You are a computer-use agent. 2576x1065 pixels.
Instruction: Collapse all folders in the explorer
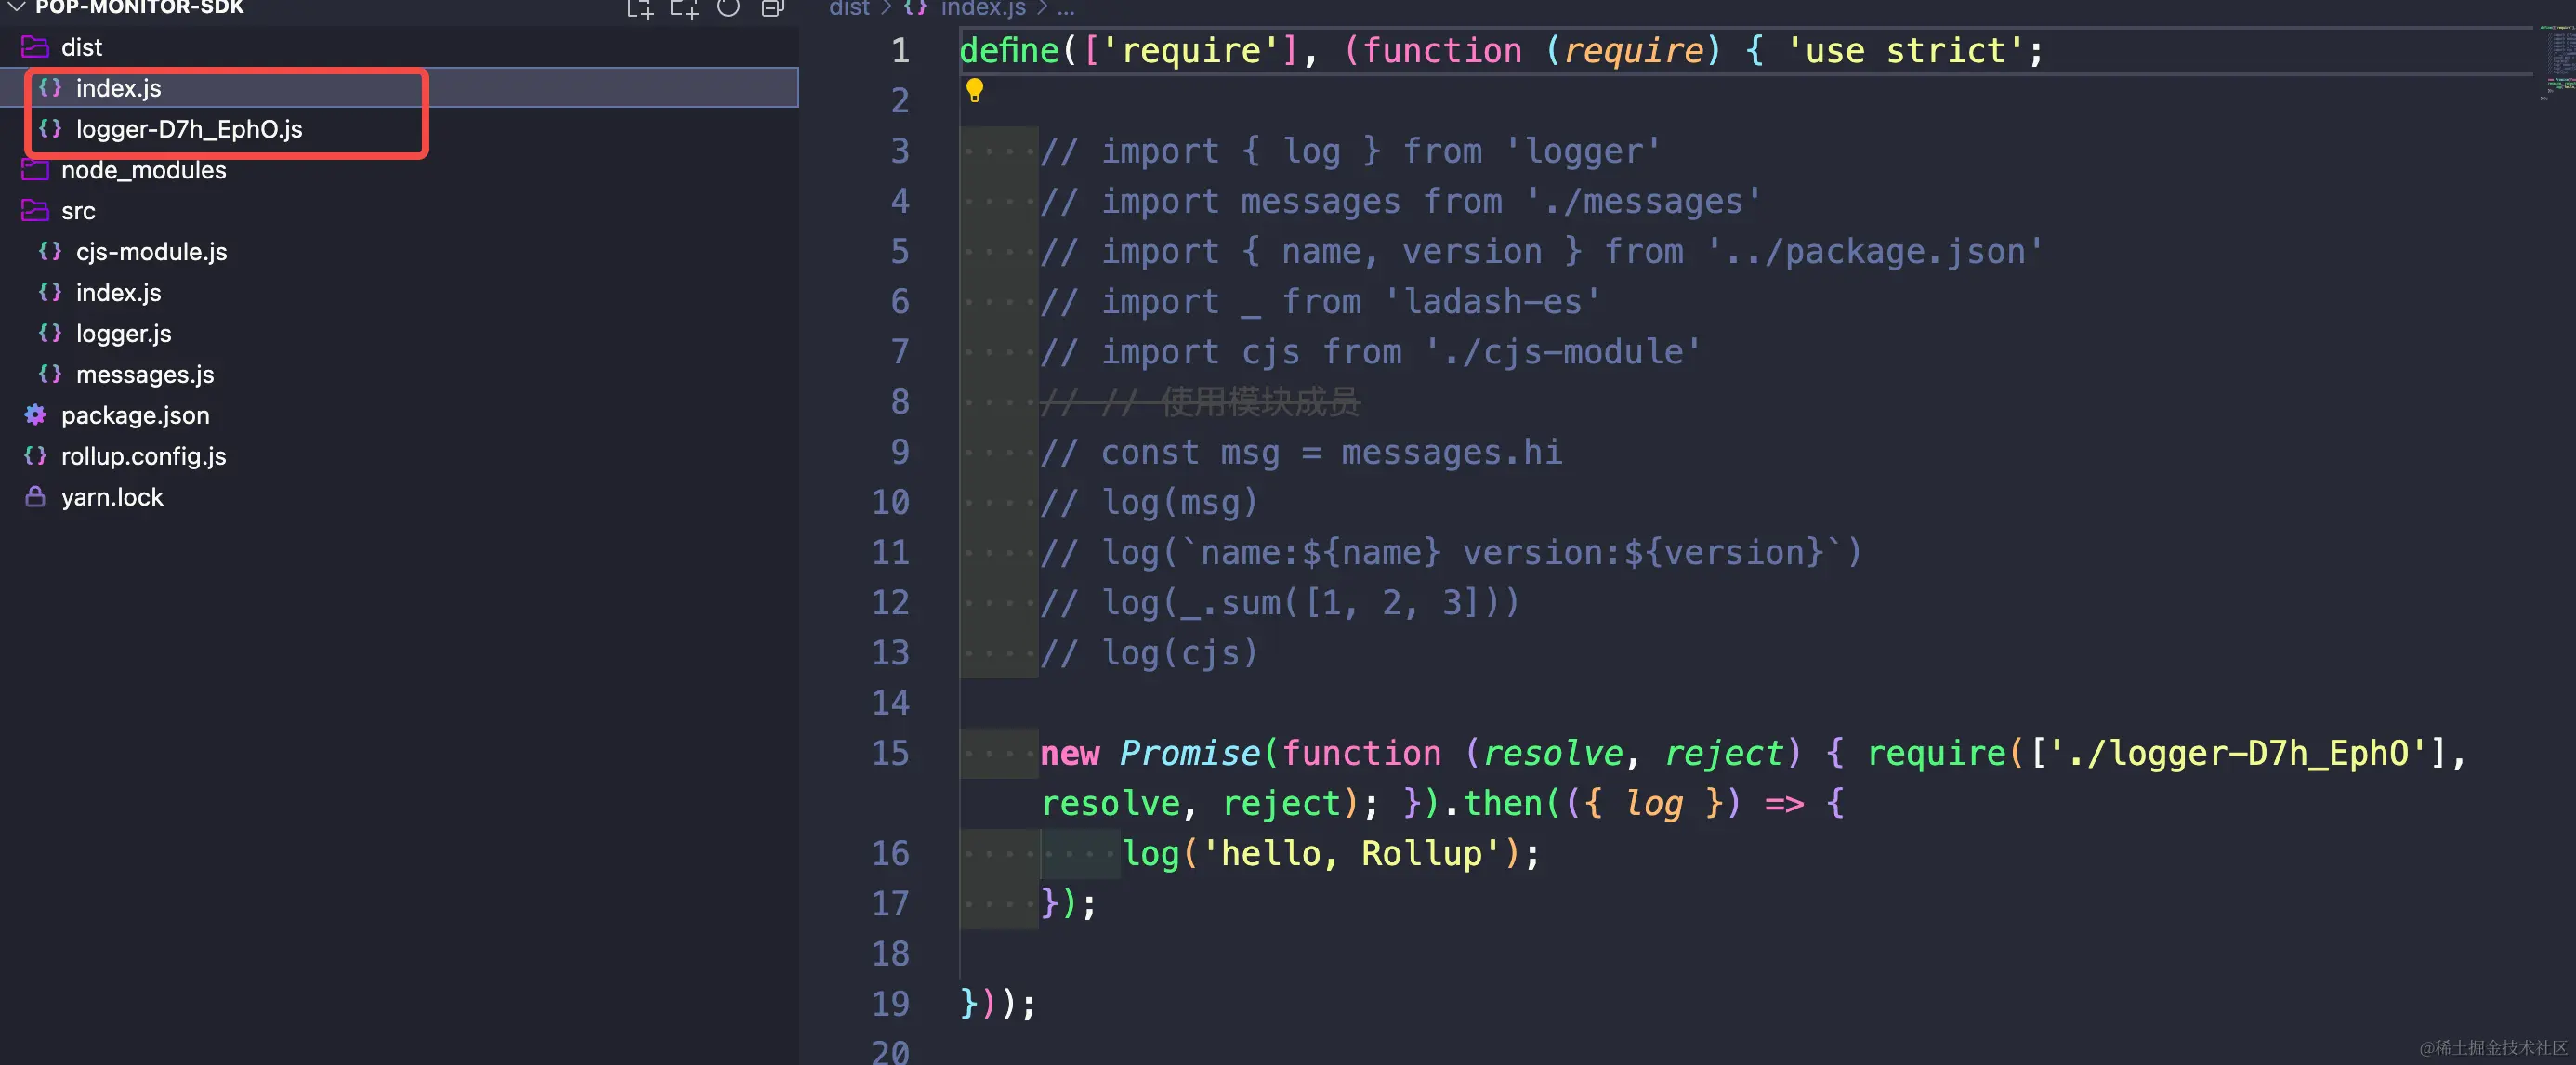[x=772, y=9]
